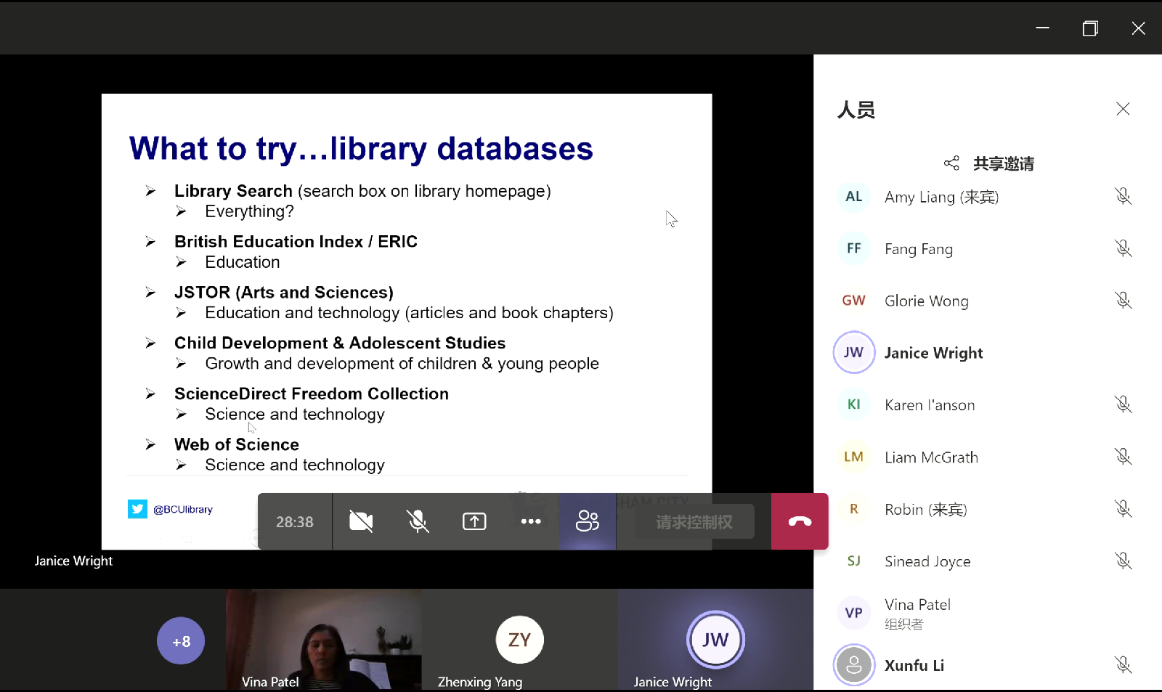Click the @BCUlibrary handle on the slide

pos(183,510)
